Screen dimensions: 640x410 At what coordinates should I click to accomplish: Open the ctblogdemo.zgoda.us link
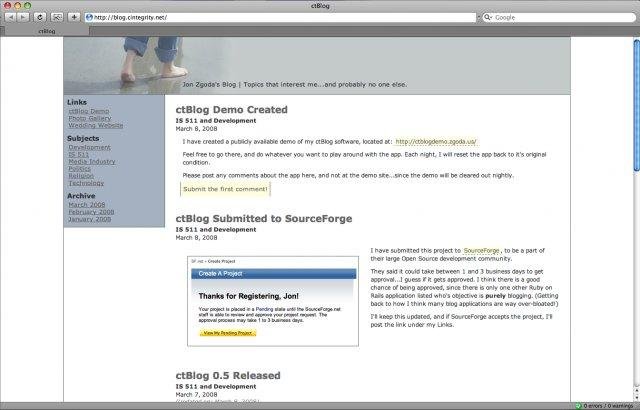click(x=436, y=142)
